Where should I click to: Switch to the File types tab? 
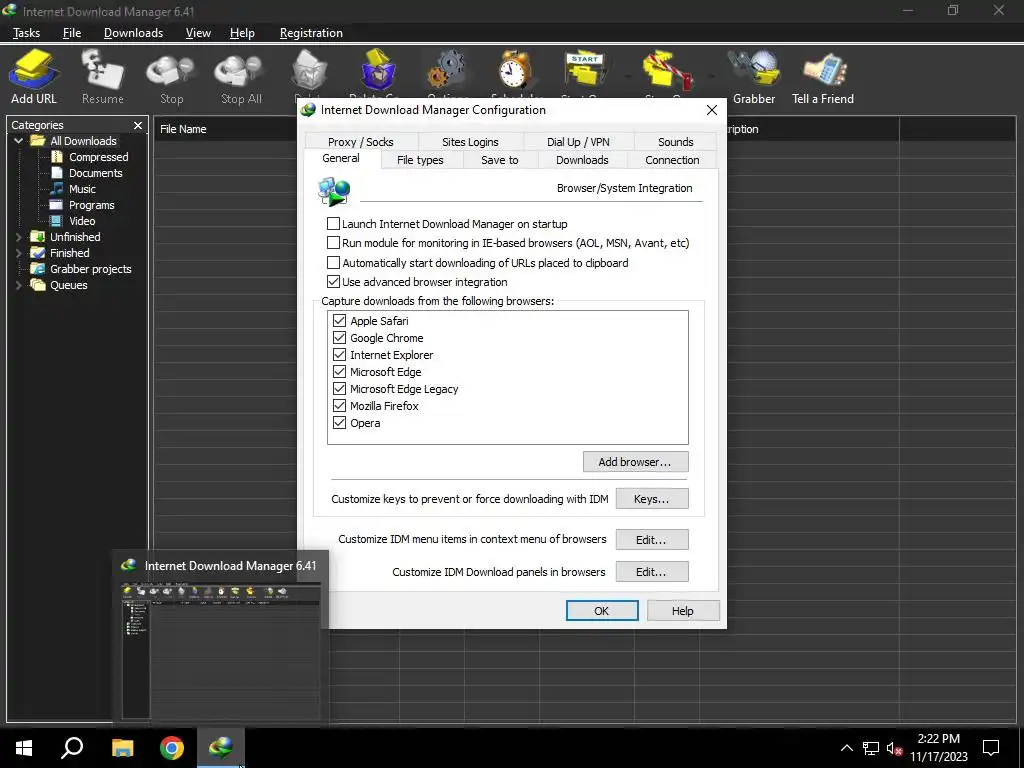pyautogui.click(x=420, y=160)
